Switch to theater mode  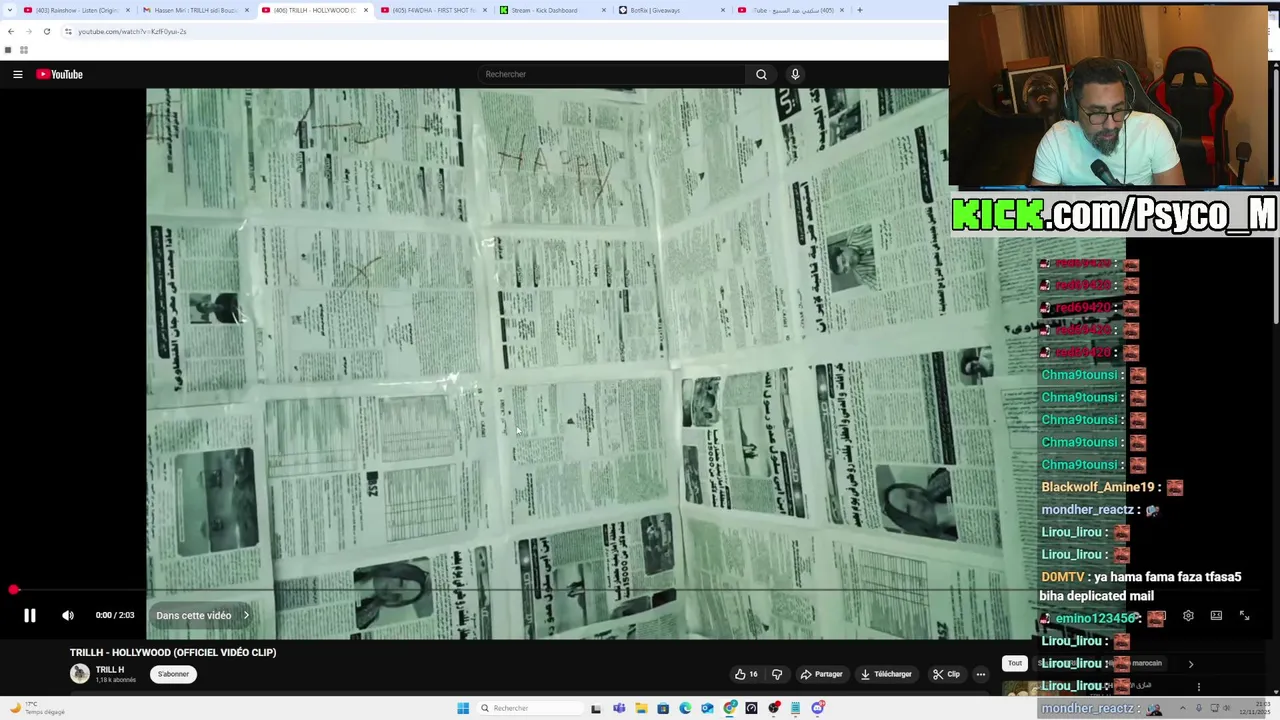pos(1216,616)
